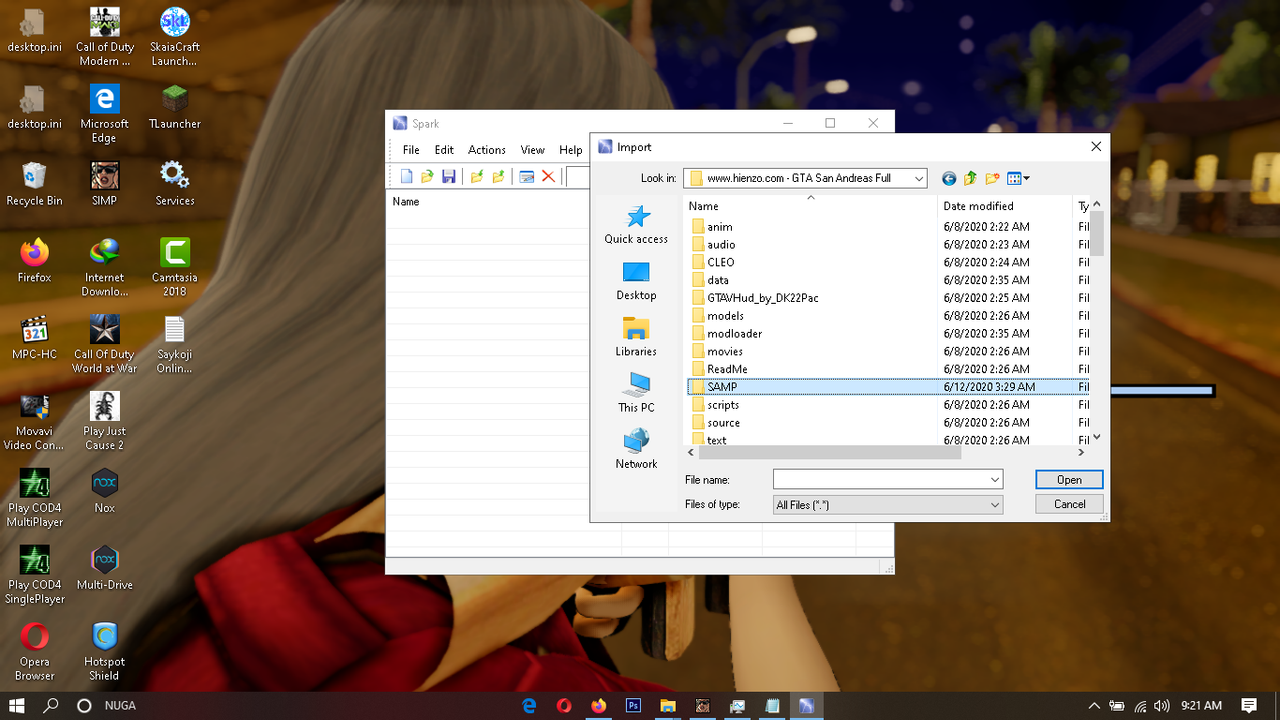Open Opera from the taskbar
Screen dimensions: 1280x720
pos(564,705)
